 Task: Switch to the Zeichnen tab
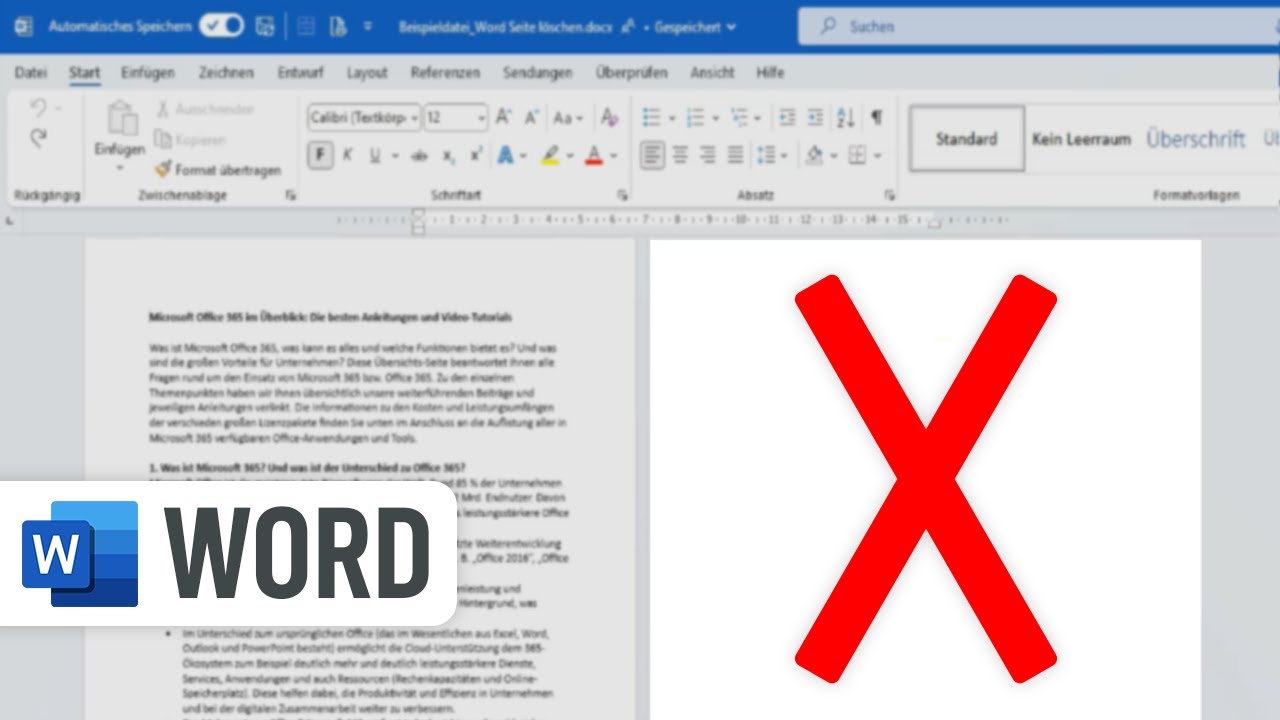[226, 72]
